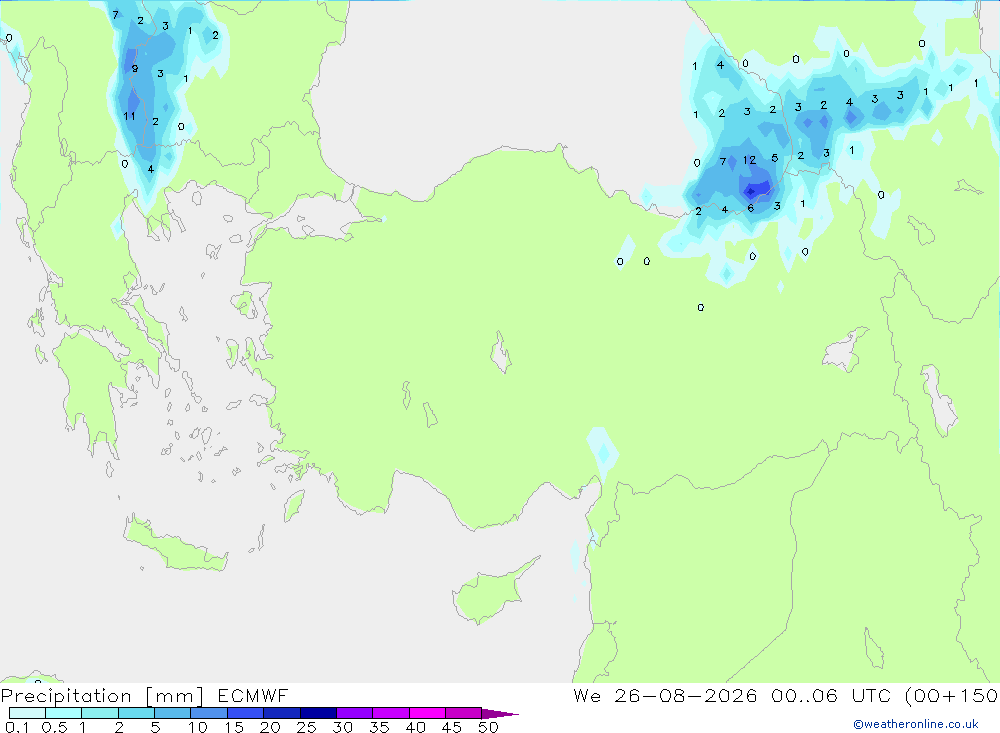Select the 2–5 mm legend color swatch
Screen dimensions: 1000x733
[136, 713]
